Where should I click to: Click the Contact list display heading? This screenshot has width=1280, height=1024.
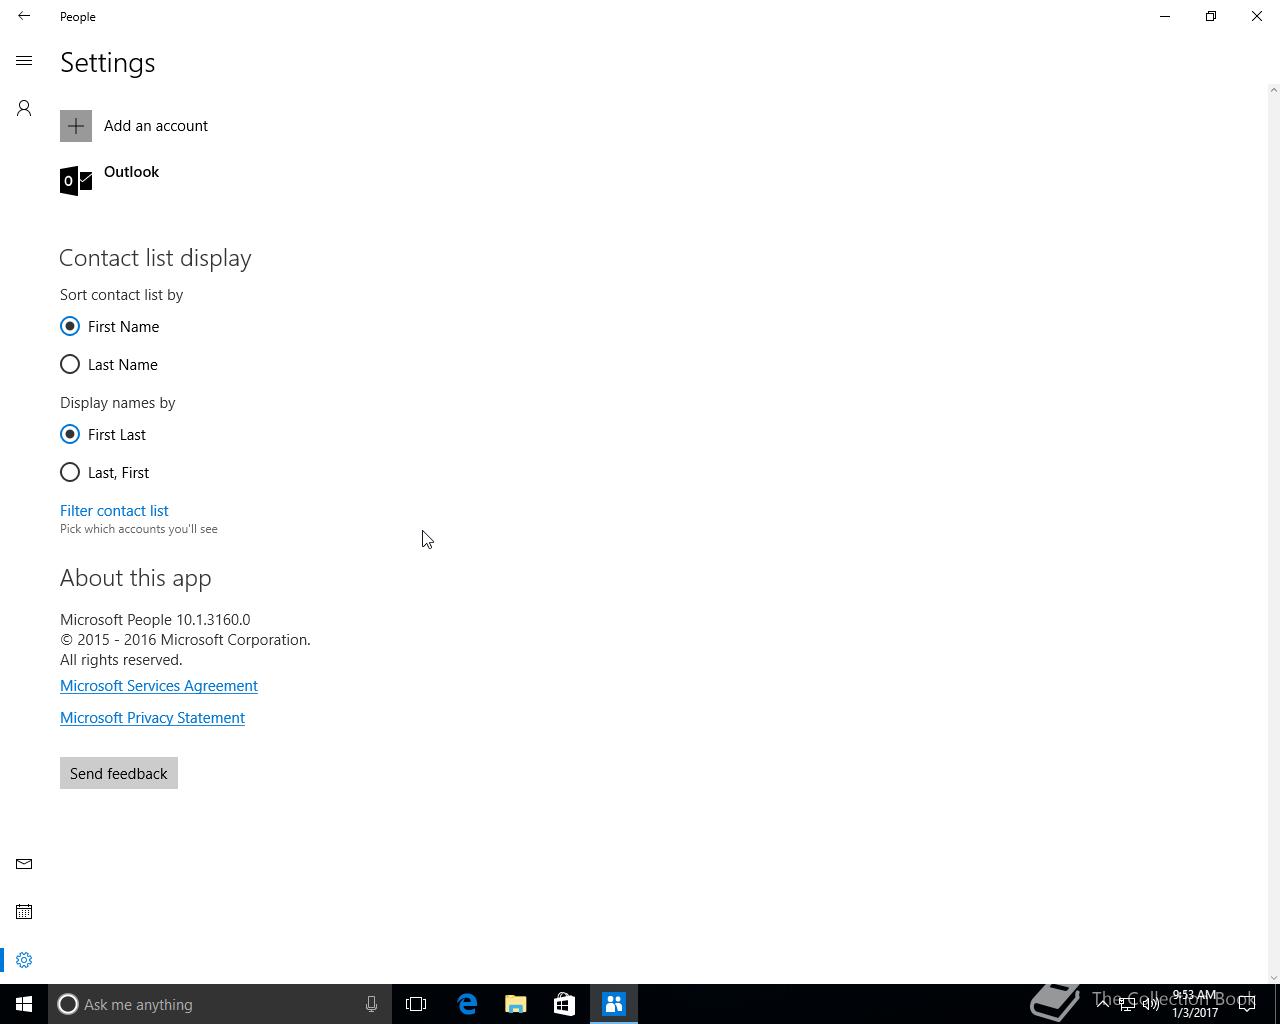point(156,258)
